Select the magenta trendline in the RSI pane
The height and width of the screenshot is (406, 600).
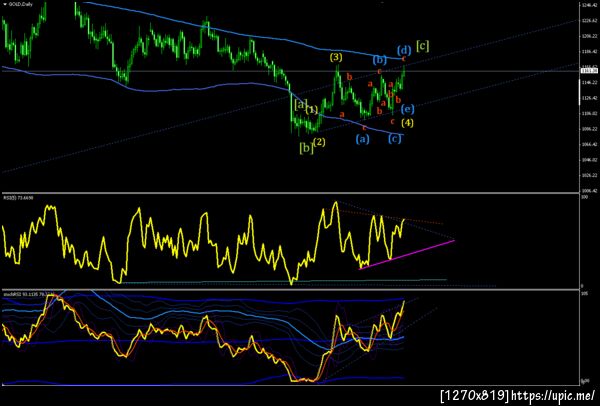[x=407, y=254]
